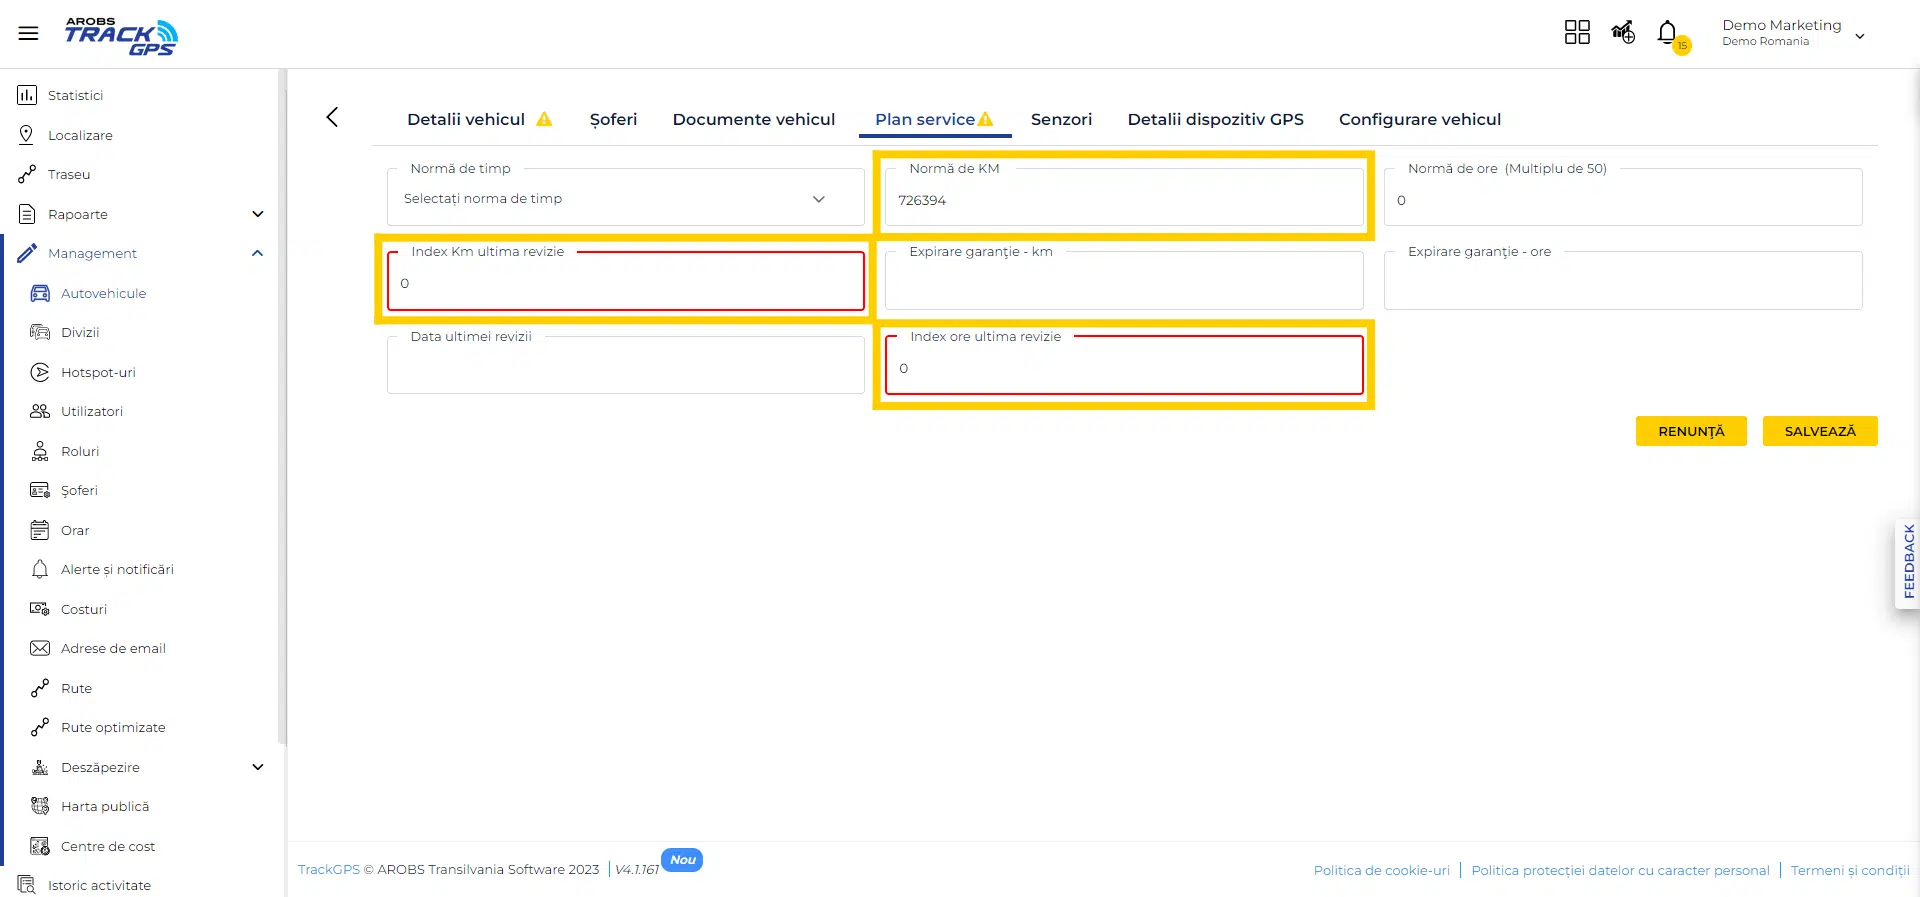Open the notifications bell
This screenshot has height=897, width=1920.
point(1667,33)
